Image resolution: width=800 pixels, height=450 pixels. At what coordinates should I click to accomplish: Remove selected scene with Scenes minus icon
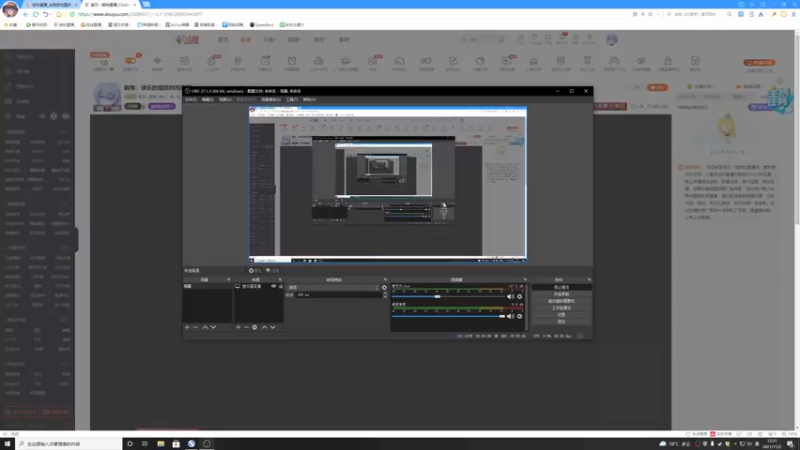pos(195,327)
